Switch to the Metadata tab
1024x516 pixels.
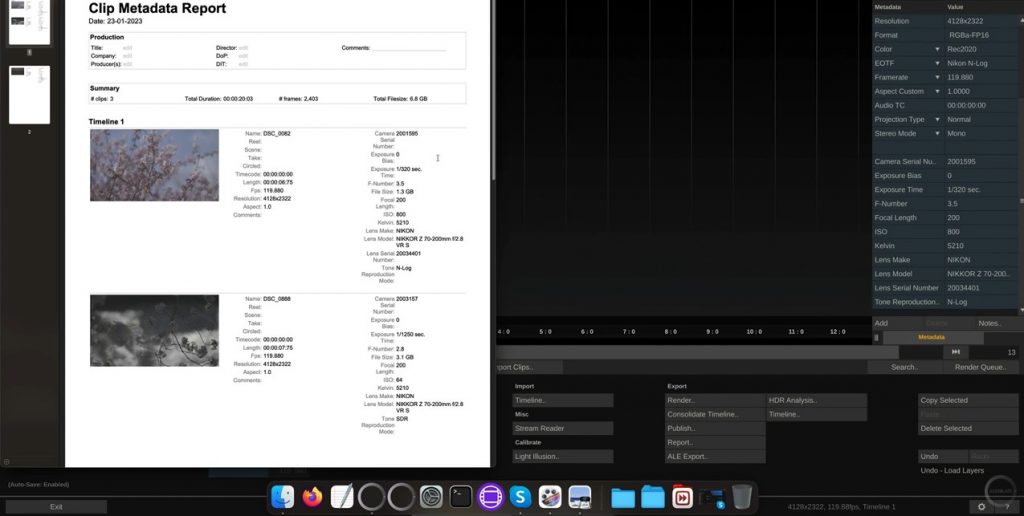933,338
